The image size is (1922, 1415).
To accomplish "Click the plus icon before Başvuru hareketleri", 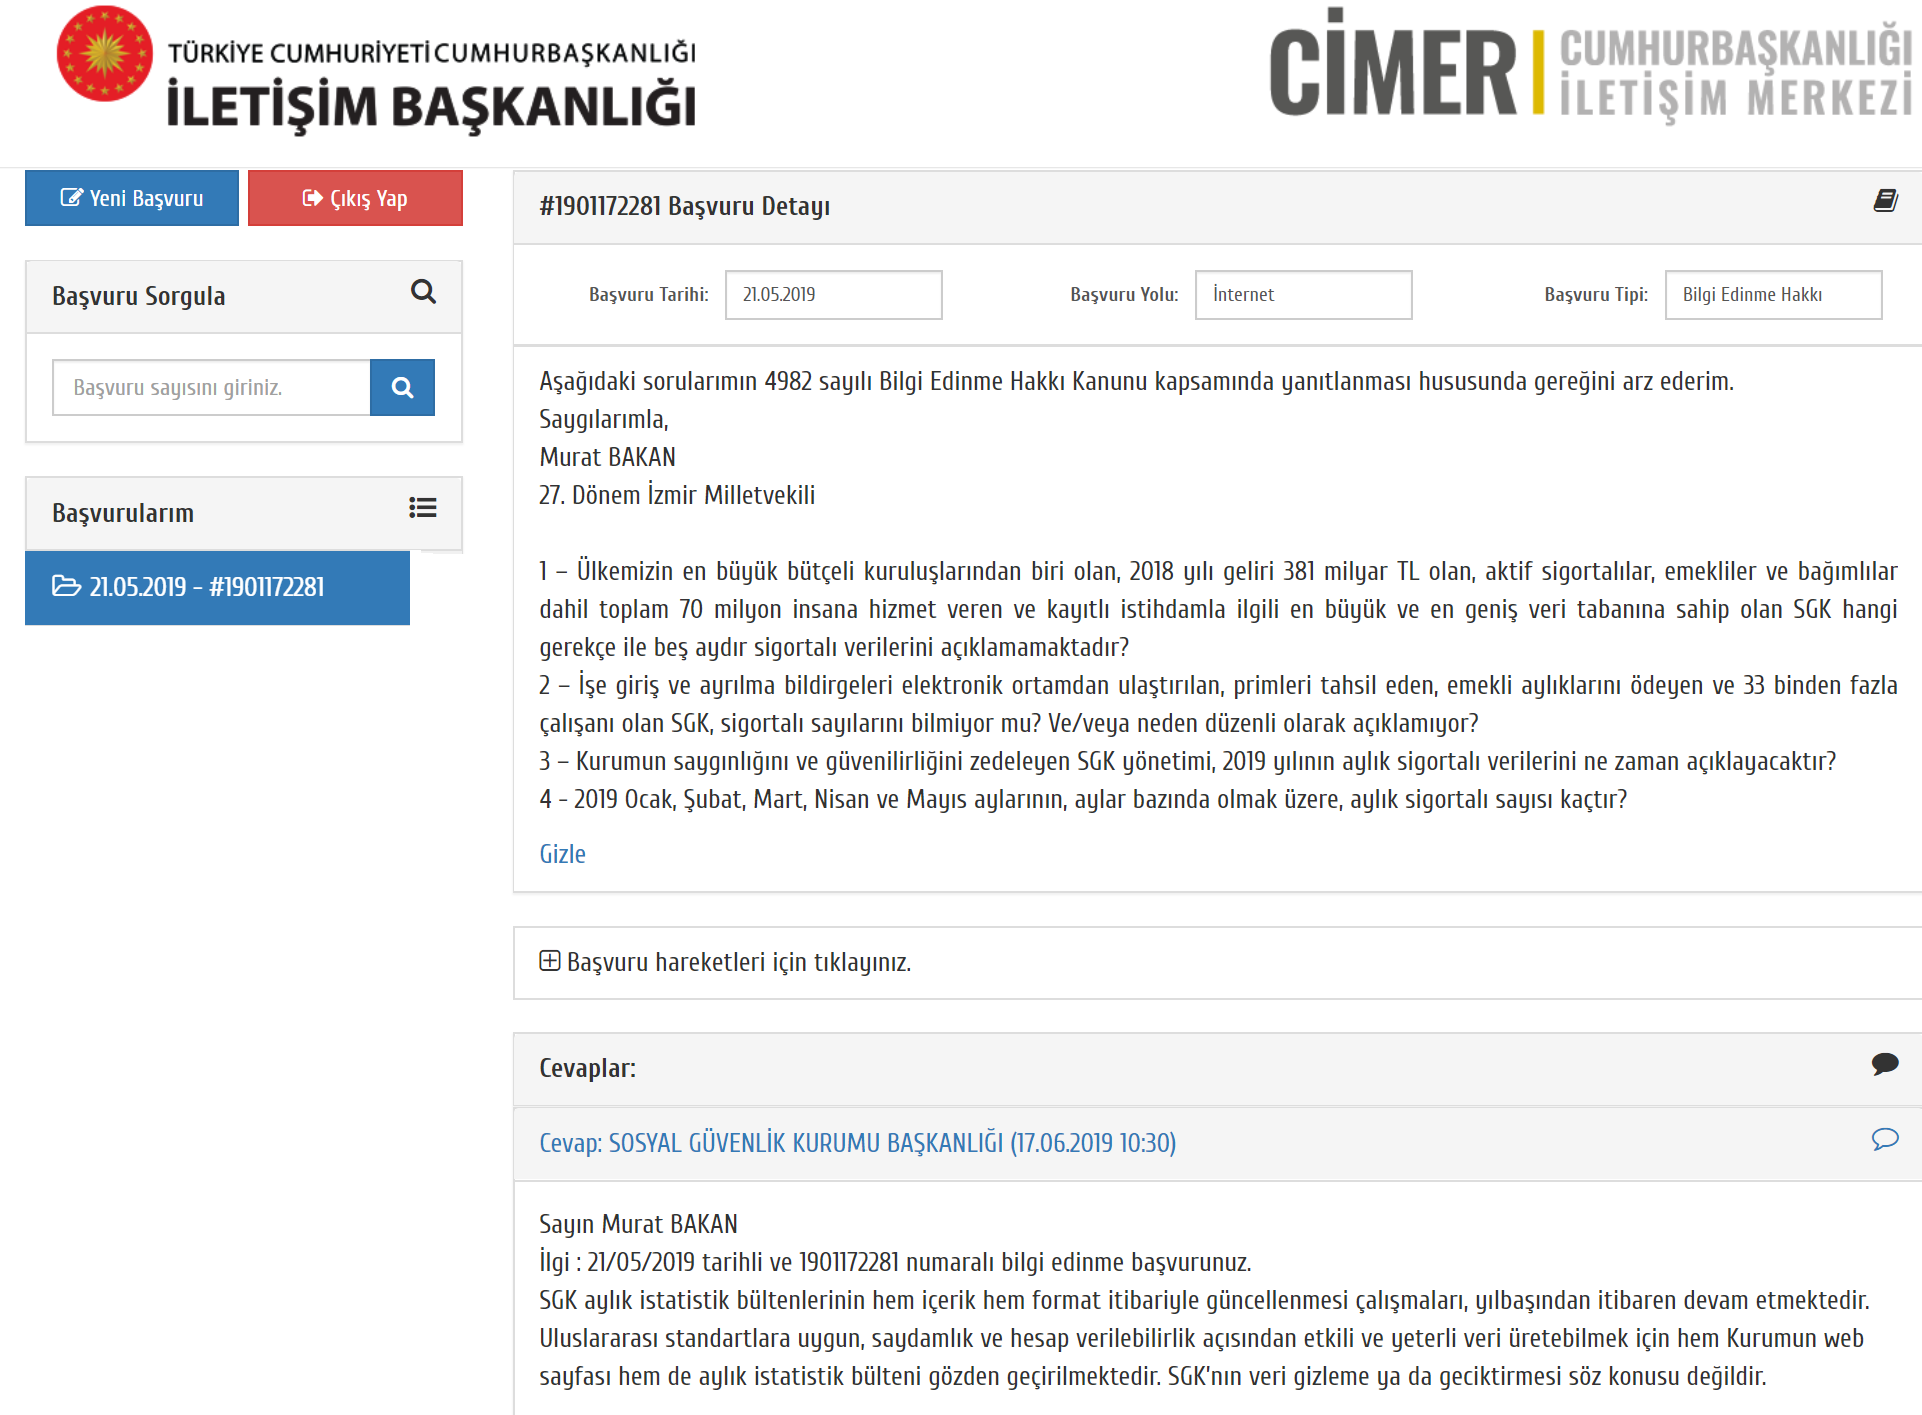I will click(x=549, y=961).
